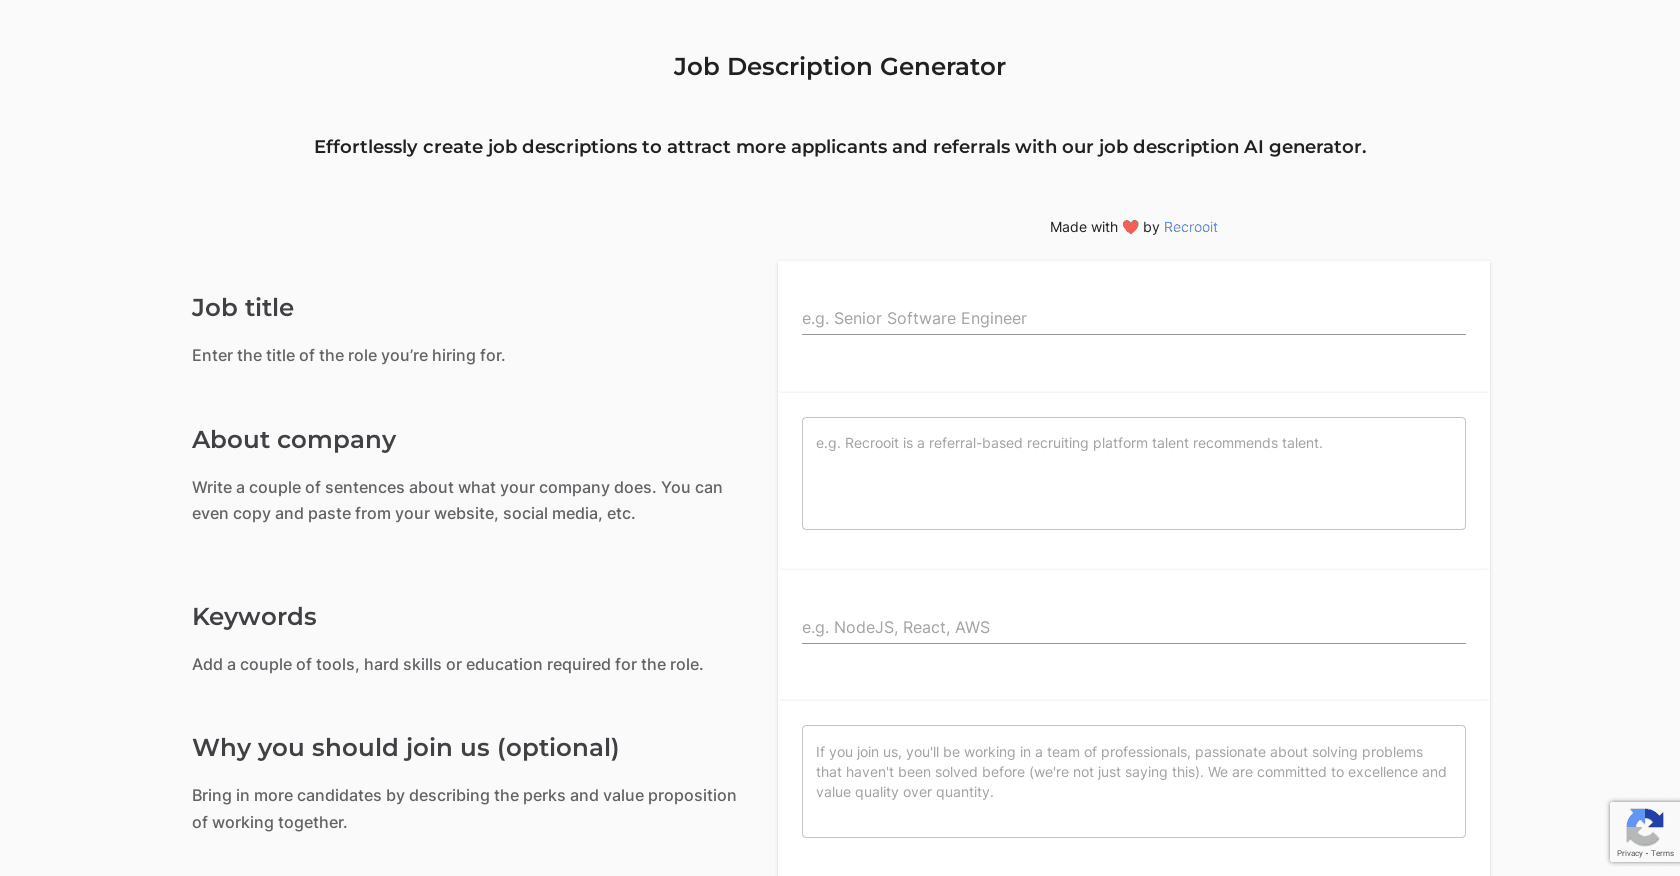Viewport: 1680px width, 876px height.
Task: Focus the Why you should join us textarea
Action: [1133, 781]
